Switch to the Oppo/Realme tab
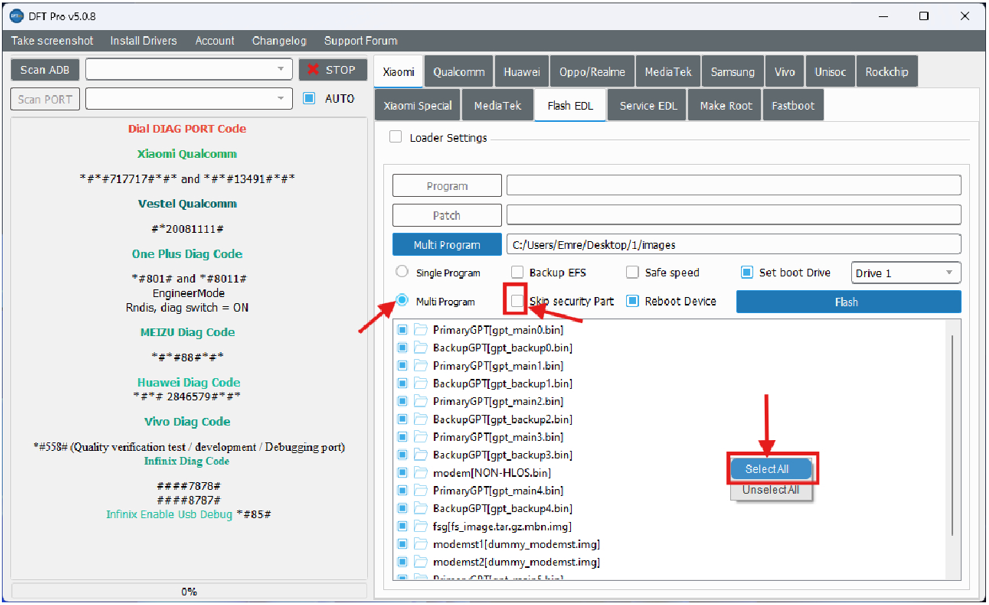This screenshot has height=605, width=989. [592, 71]
